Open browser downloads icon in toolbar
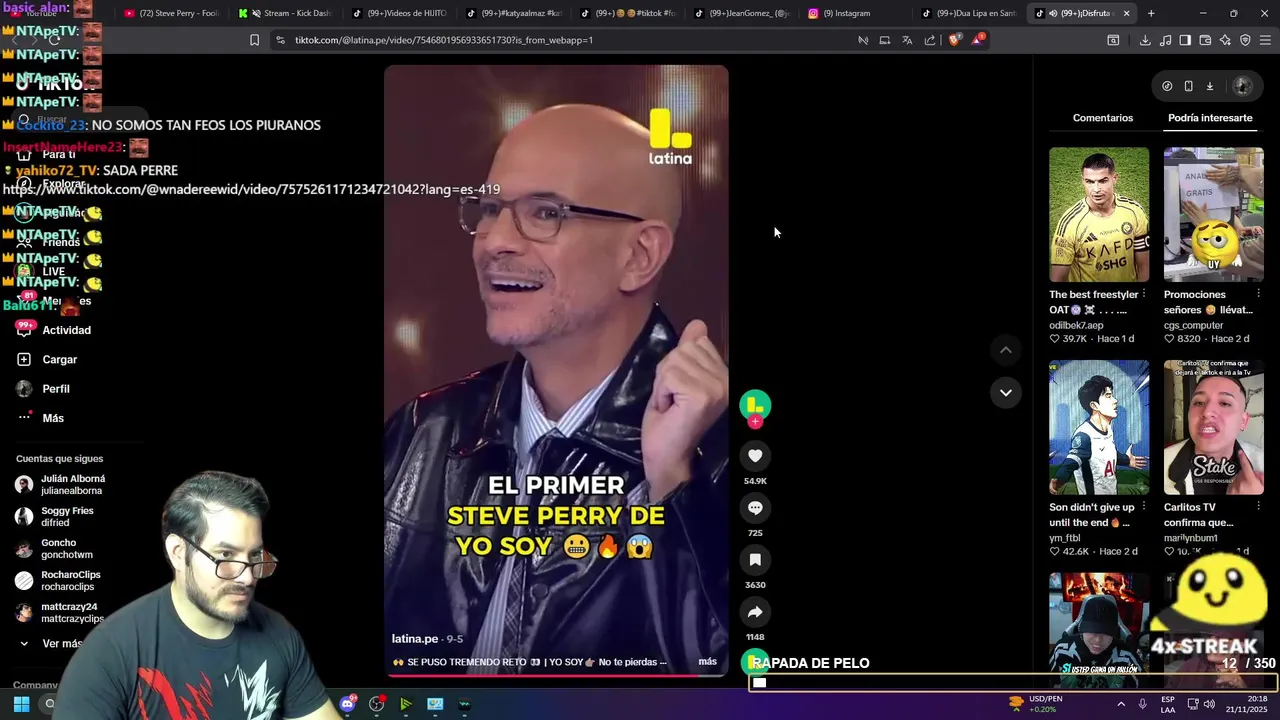This screenshot has height=720, width=1280. (x=1145, y=40)
